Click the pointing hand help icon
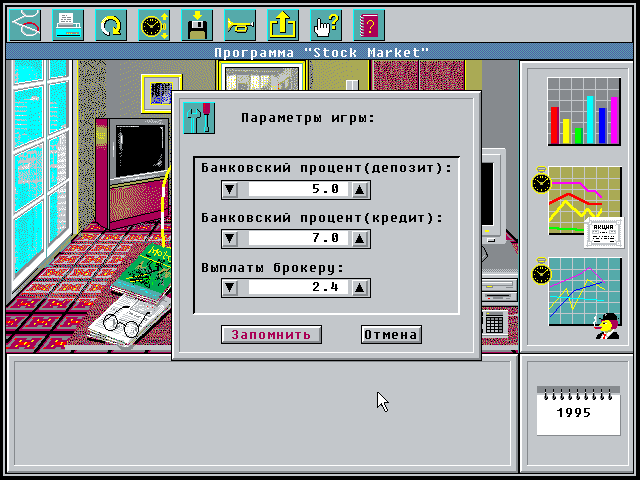Image resolution: width=640 pixels, height=480 pixels. click(326, 25)
